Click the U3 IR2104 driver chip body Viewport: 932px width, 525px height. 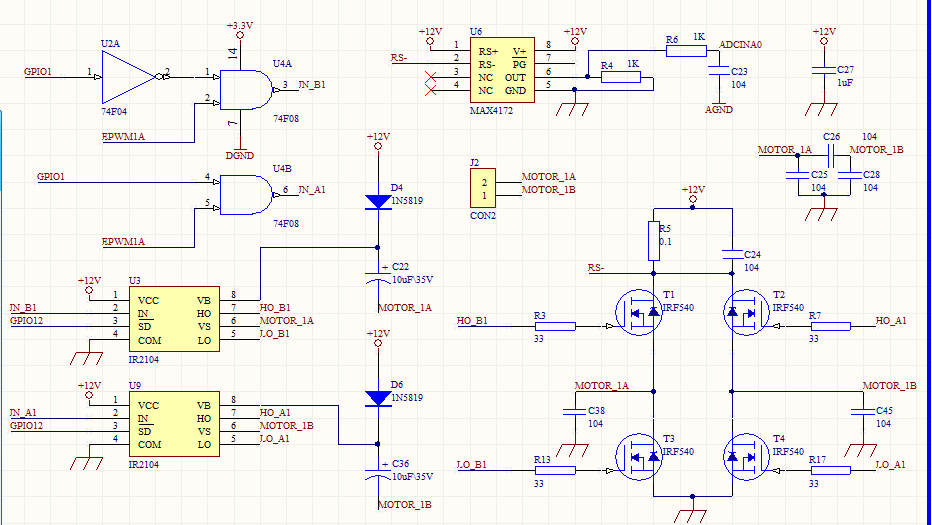click(x=172, y=320)
